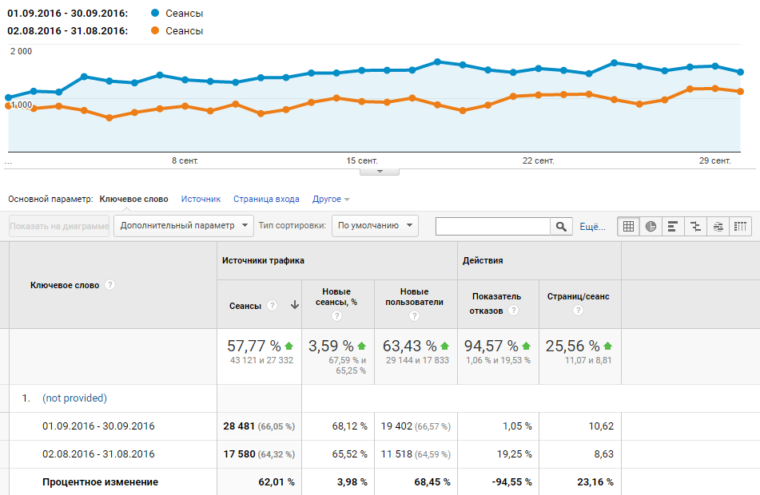Open help icon under Страниц/сеанс
This screenshot has width=760, height=495.
click(578, 310)
